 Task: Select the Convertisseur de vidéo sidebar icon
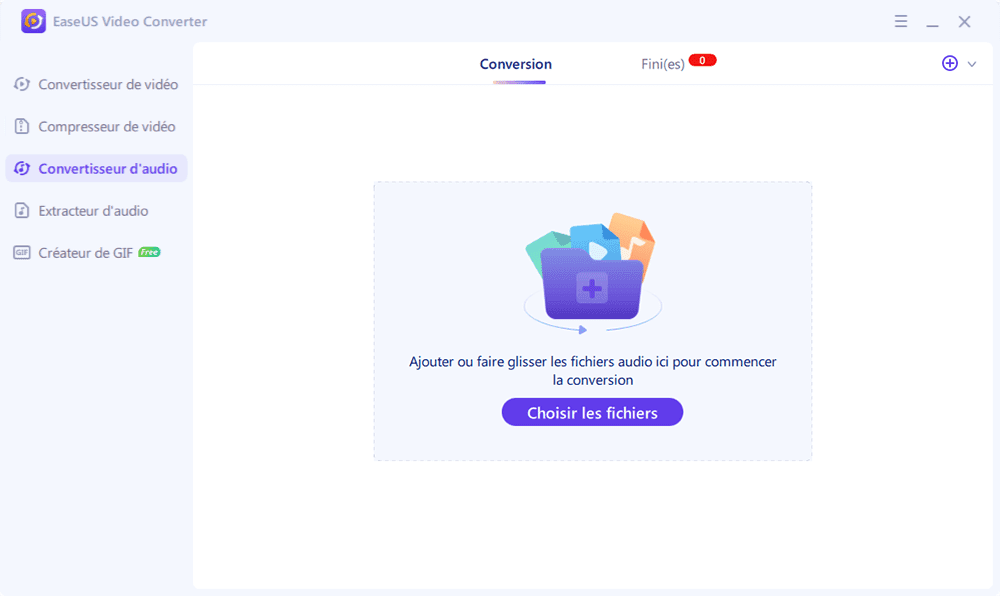coord(22,84)
